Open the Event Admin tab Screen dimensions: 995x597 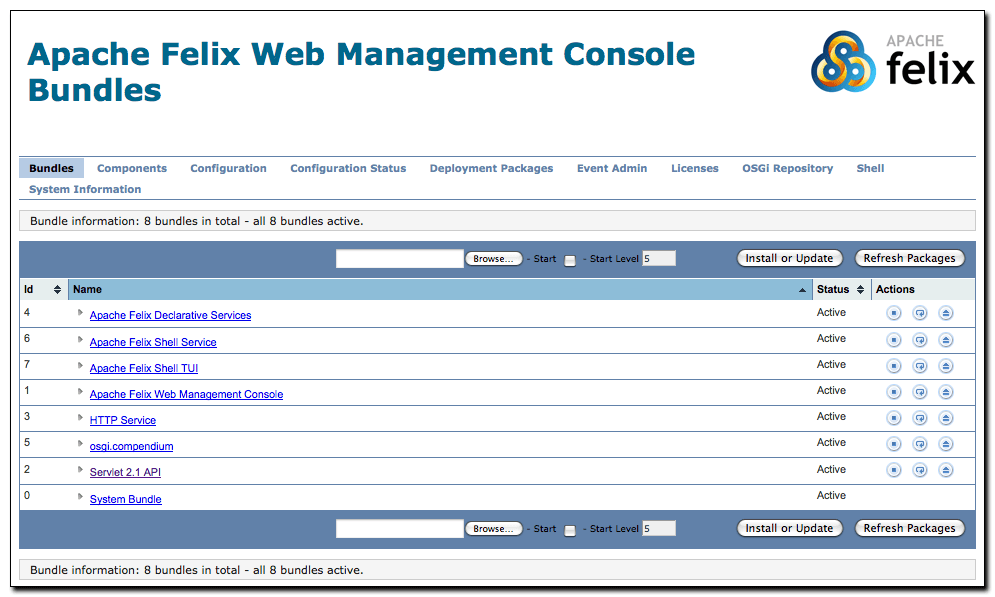point(612,168)
